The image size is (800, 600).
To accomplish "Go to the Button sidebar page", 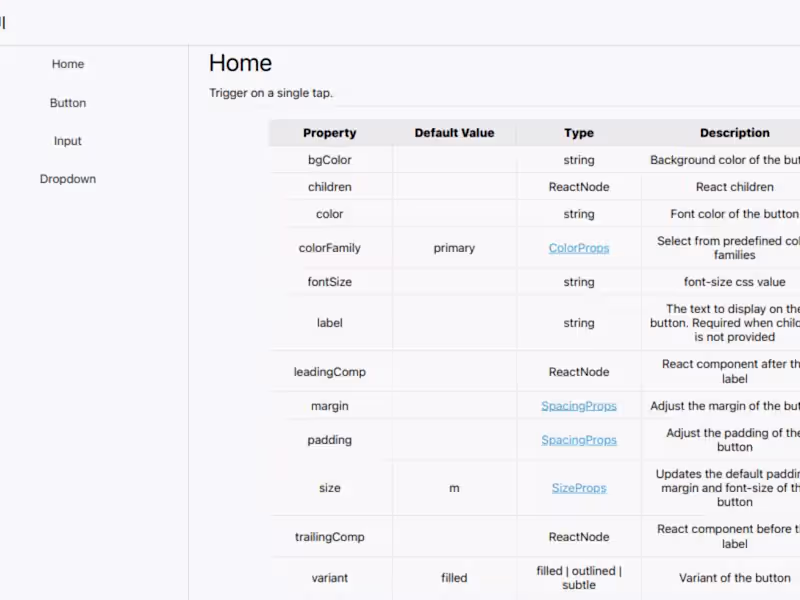I will (68, 103).
